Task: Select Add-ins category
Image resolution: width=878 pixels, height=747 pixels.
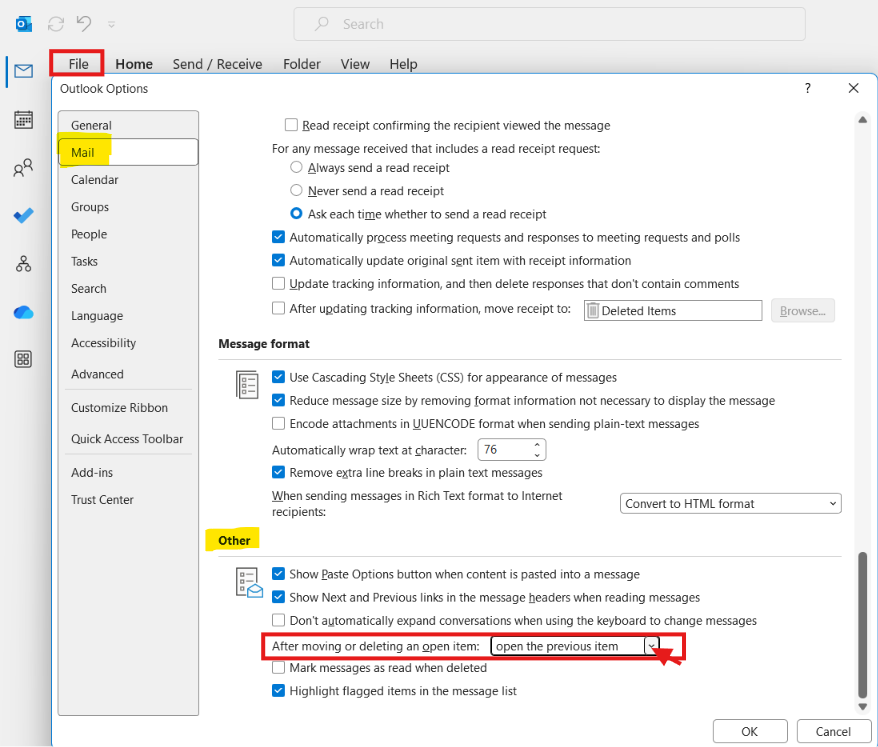Action: [128, 473]
